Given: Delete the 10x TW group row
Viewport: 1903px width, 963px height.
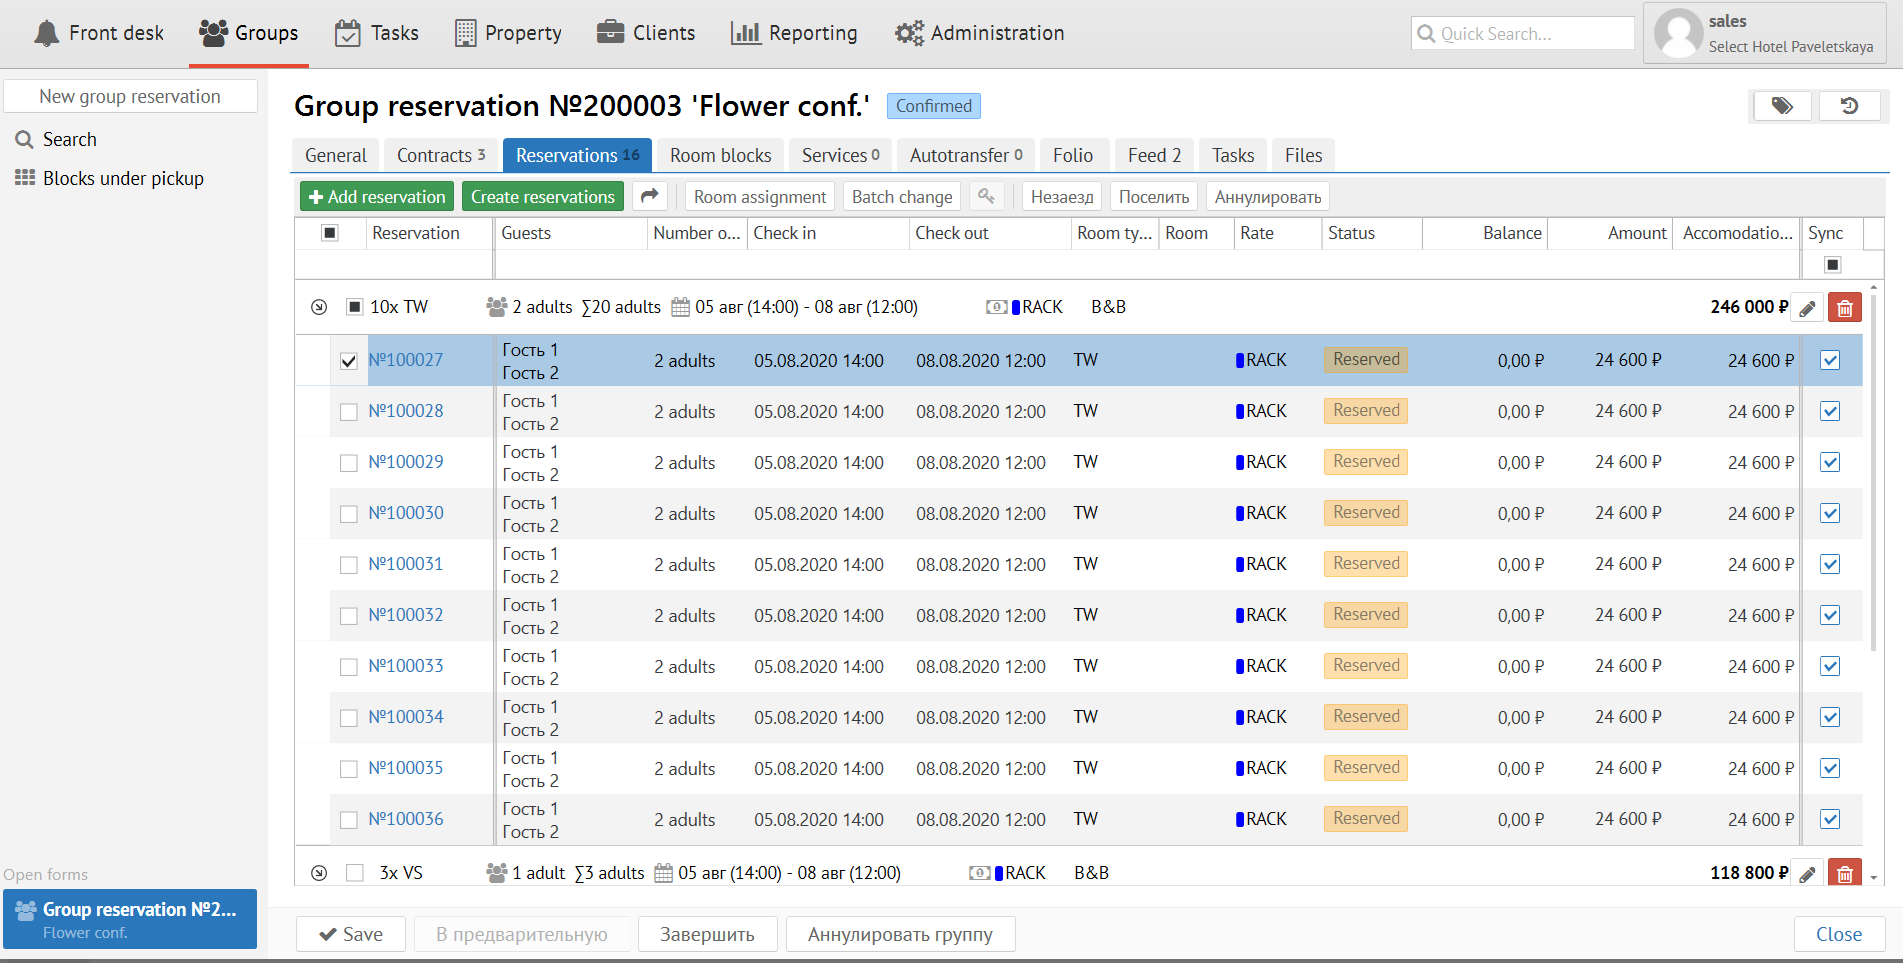Looking at the screenshot, I should coord(1844,308).
